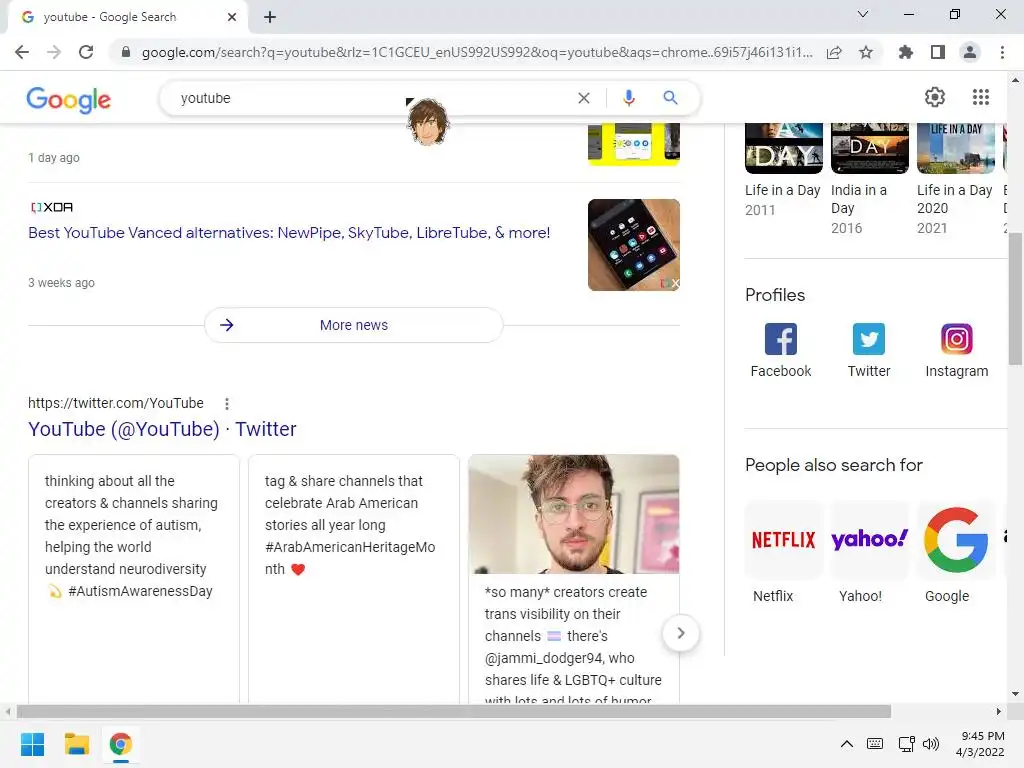Click the vertical page scrollbar
This screenshot has height=768, width=1024.
tap(1015, 298)
